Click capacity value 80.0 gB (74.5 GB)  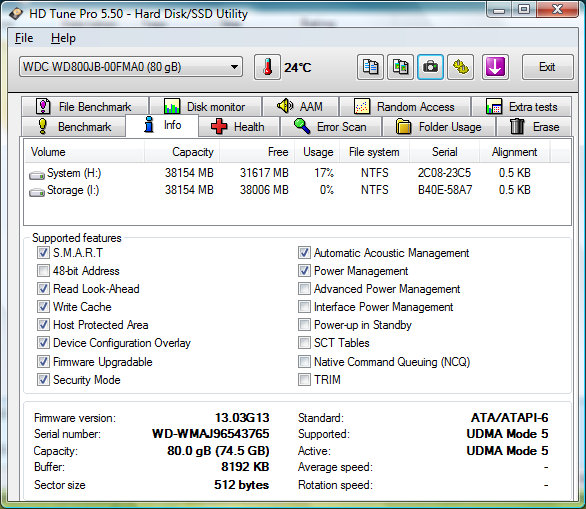tap(218, 451)
